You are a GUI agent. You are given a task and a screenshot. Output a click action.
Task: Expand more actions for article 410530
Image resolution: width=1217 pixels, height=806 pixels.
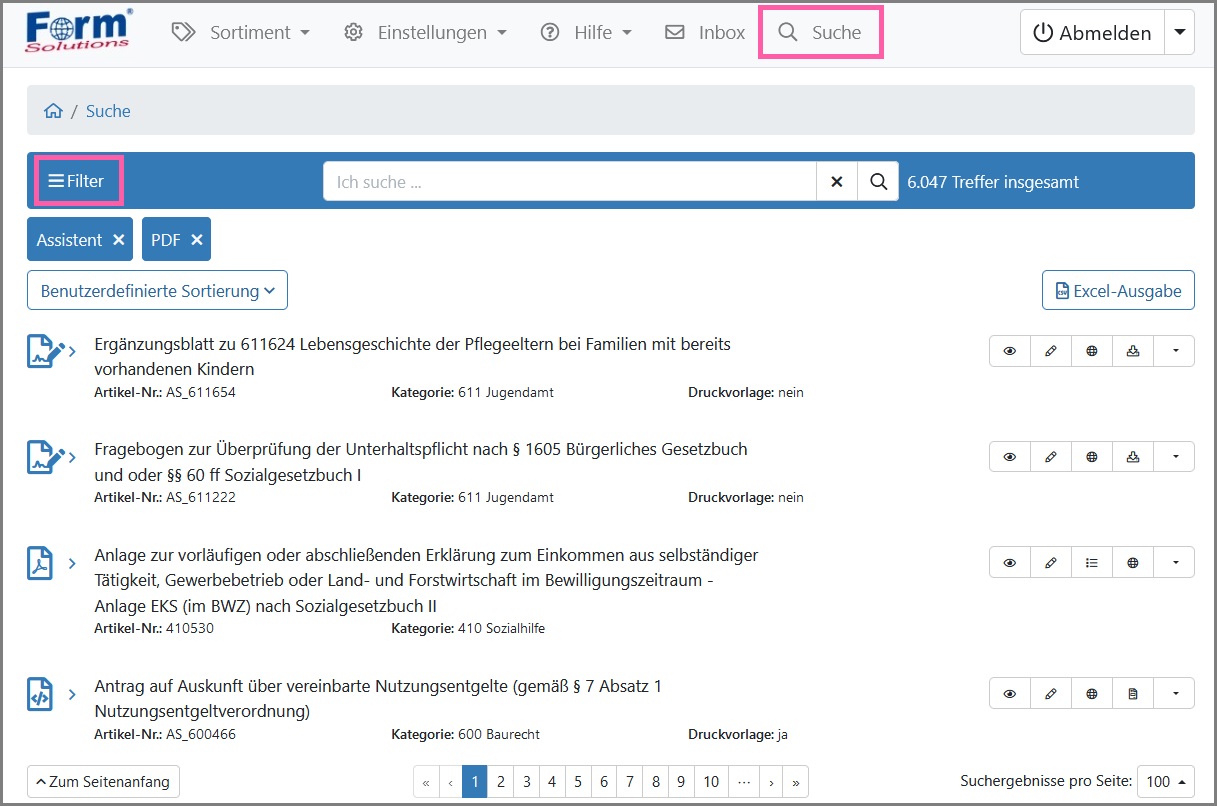click(x=1175, y=562)
